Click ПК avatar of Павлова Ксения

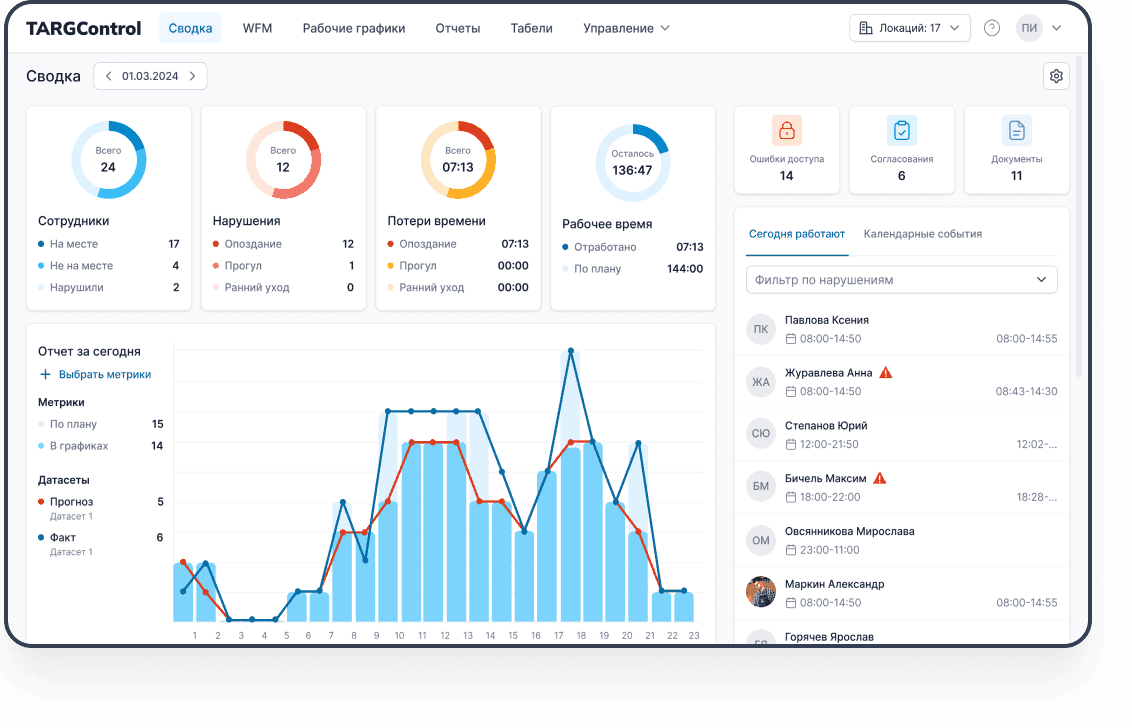[761, 329]
